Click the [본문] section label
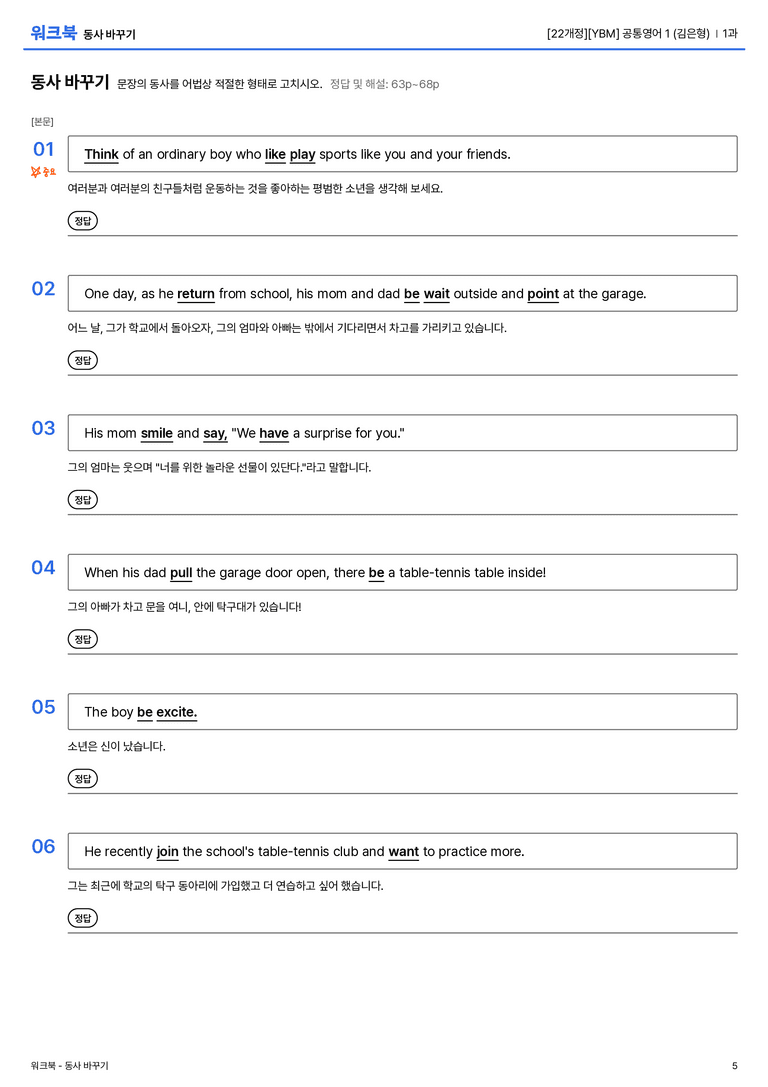768x1087 pixels. tap(42, 122)
